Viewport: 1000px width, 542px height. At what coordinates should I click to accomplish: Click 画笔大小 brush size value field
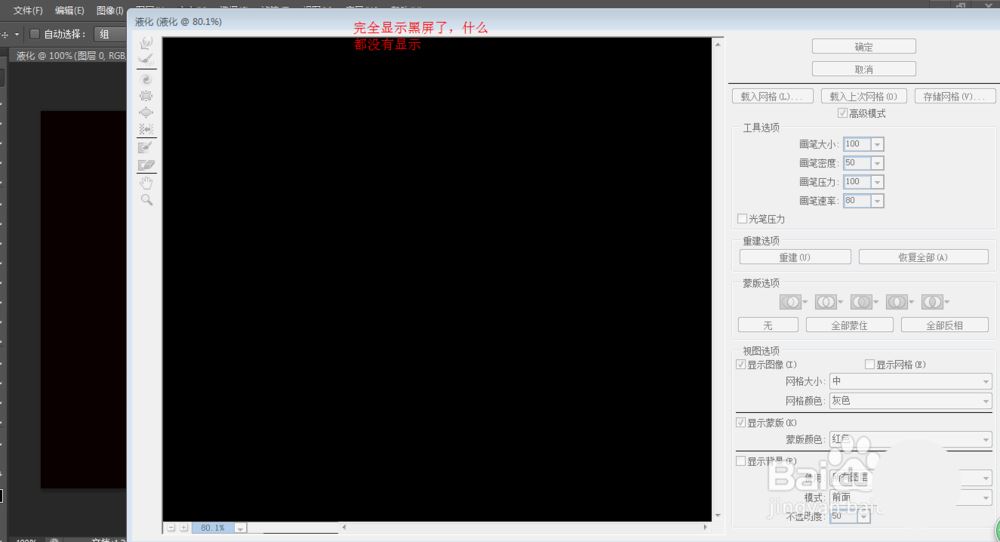[x=857, y=144]
